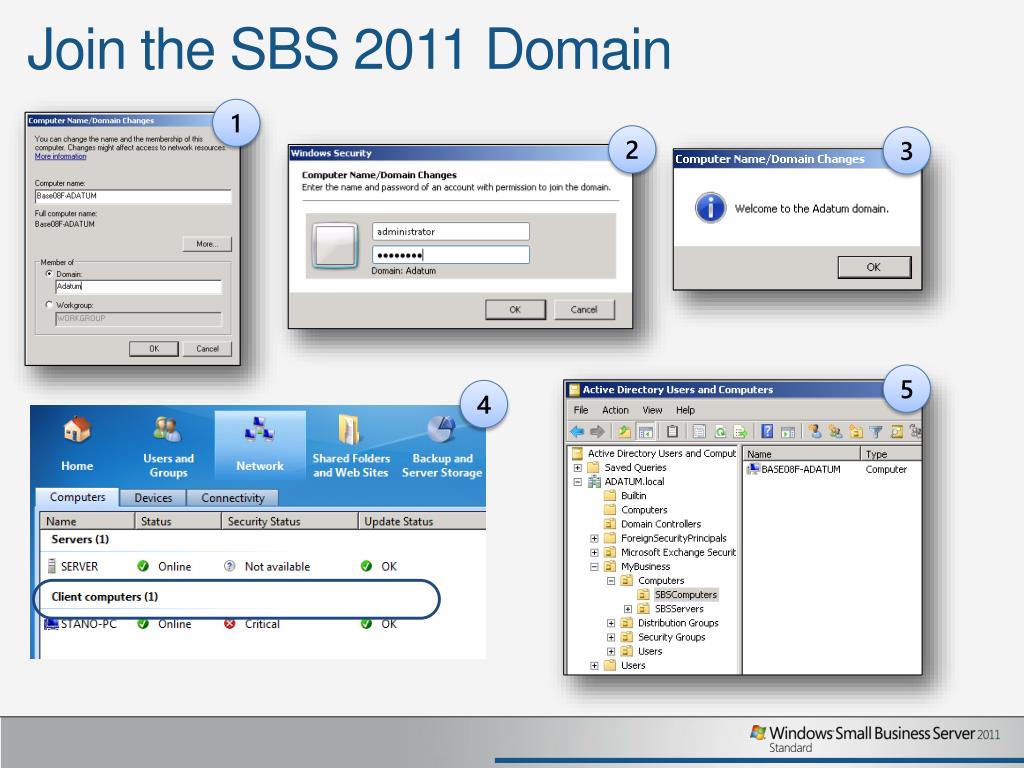Screen dimensions: 1024x768
Task: Click the information icon in Welcome dialog
Action: 711,208
